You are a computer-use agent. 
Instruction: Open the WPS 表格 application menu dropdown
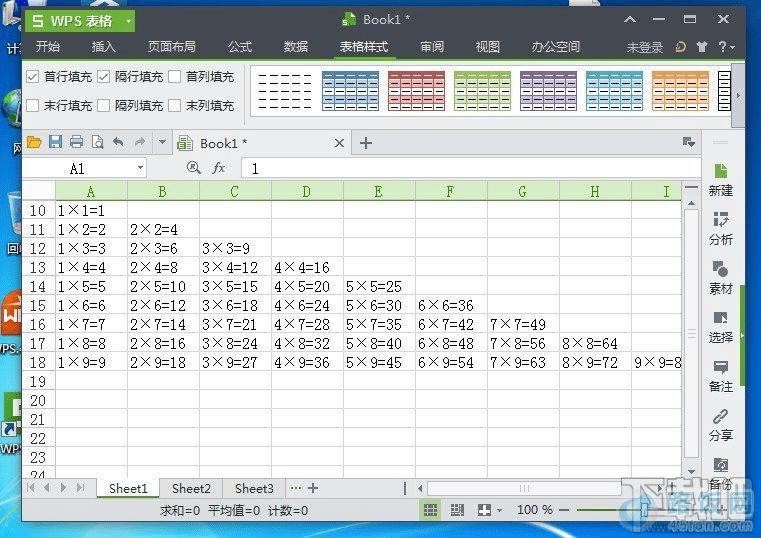point(128,21)
